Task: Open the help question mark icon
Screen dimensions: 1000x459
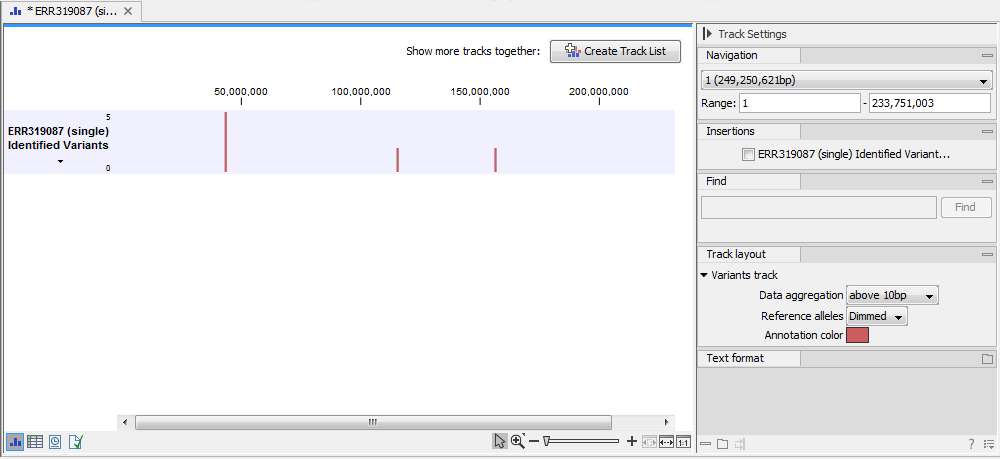Action: pos(971,444)
